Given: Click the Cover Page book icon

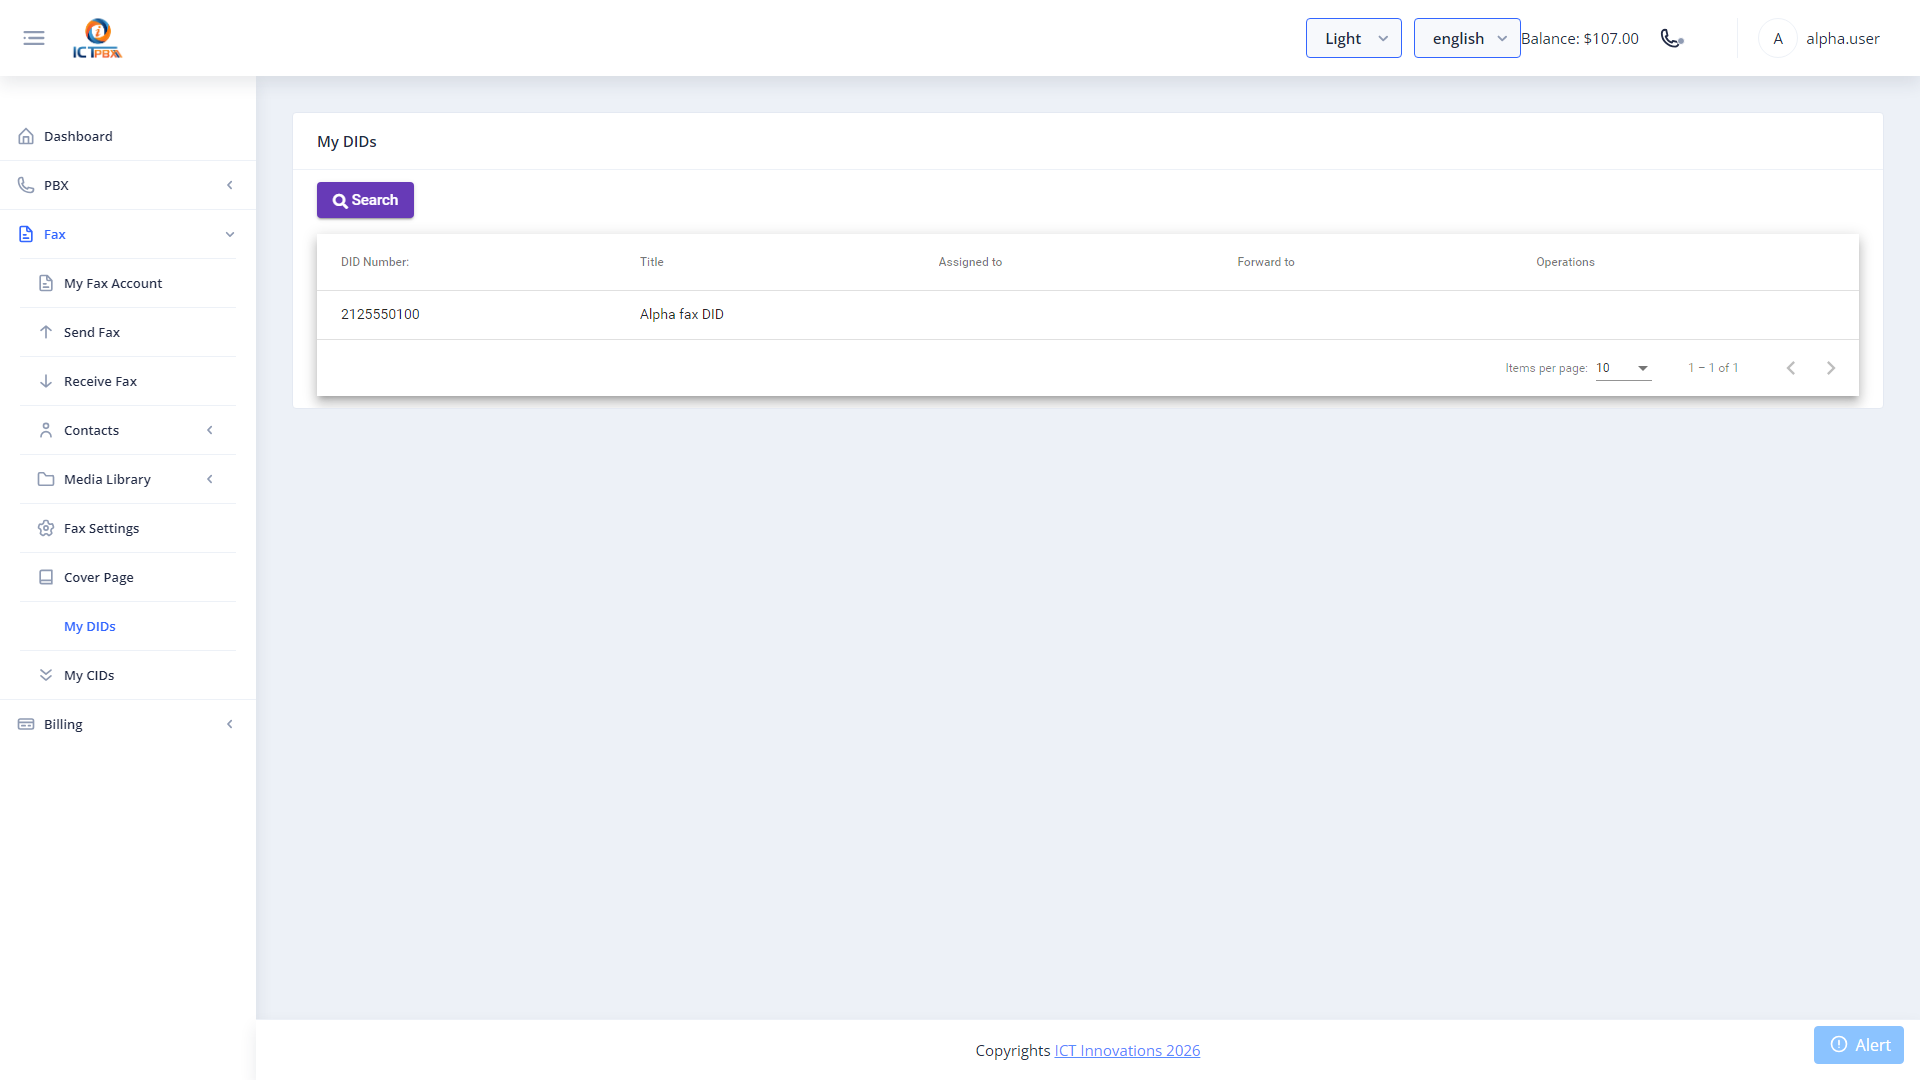Looking at the screenshot, I should pyautogui.click(x=46, y=577).
